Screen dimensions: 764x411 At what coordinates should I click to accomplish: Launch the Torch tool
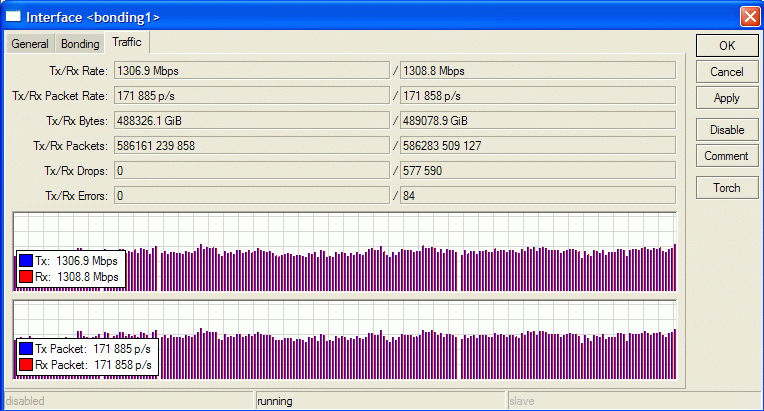click(x=727, y=188)
